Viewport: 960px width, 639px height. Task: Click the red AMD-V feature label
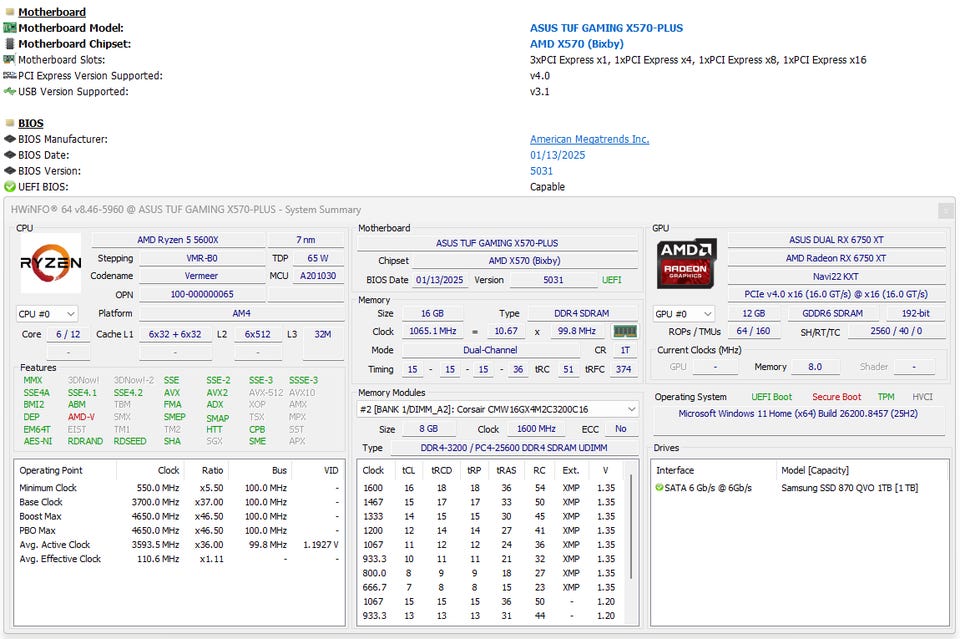[x=81, y=417]
